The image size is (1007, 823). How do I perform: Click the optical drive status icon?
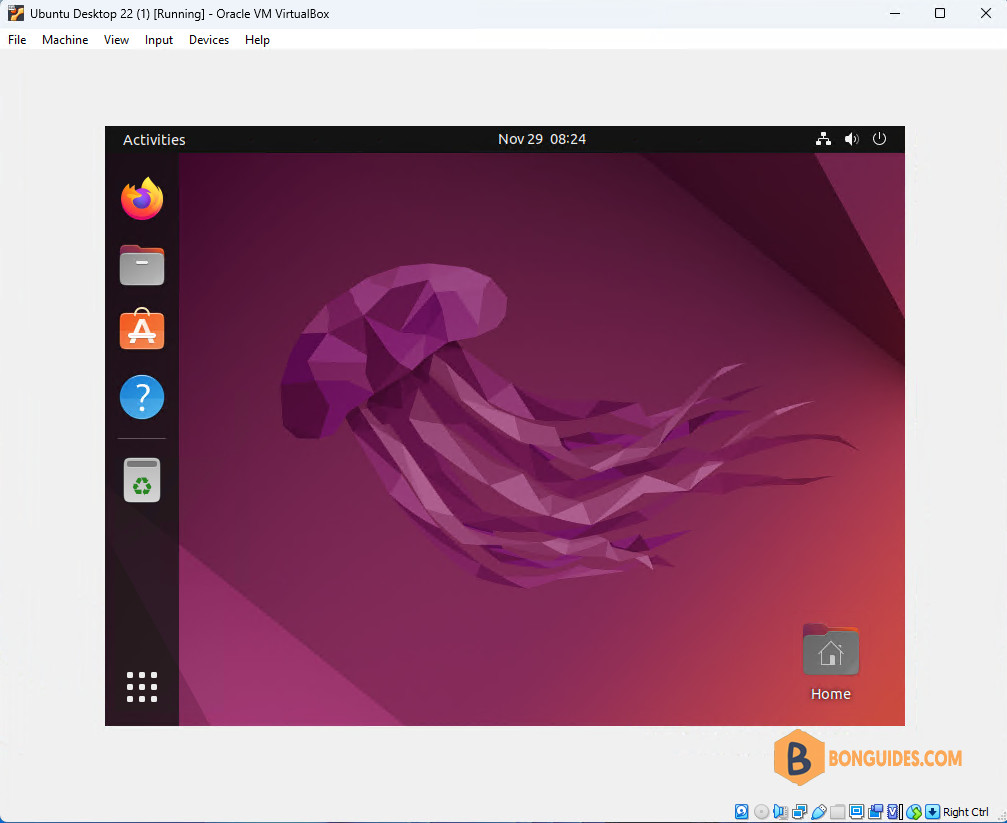[762, 811]
